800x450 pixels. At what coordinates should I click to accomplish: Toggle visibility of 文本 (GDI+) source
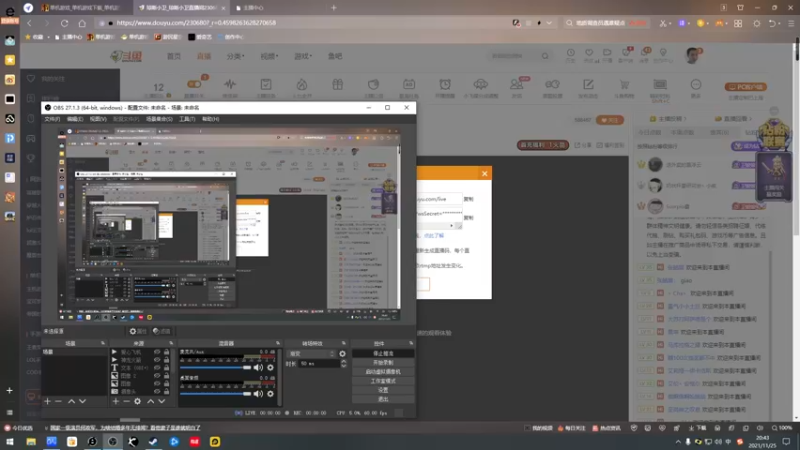click(x=157, y=368)
